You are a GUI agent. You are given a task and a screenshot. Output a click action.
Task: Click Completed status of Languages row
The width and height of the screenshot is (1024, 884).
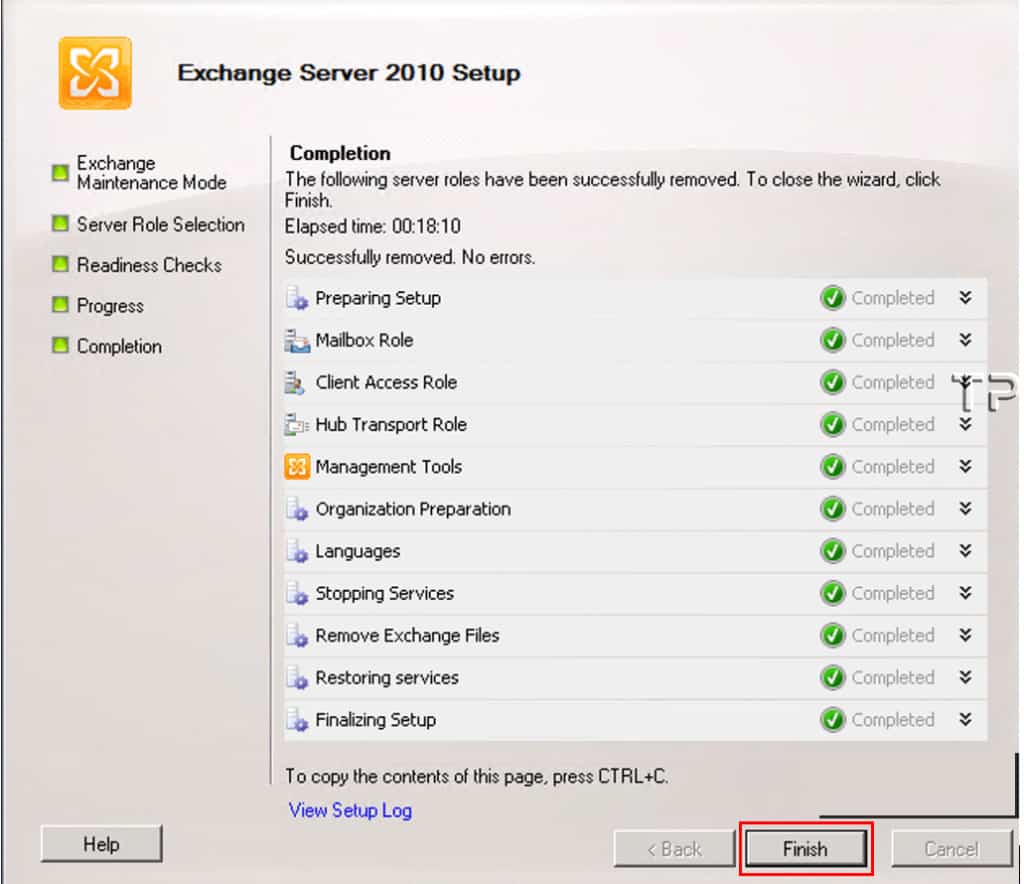(x=893, y=551)
